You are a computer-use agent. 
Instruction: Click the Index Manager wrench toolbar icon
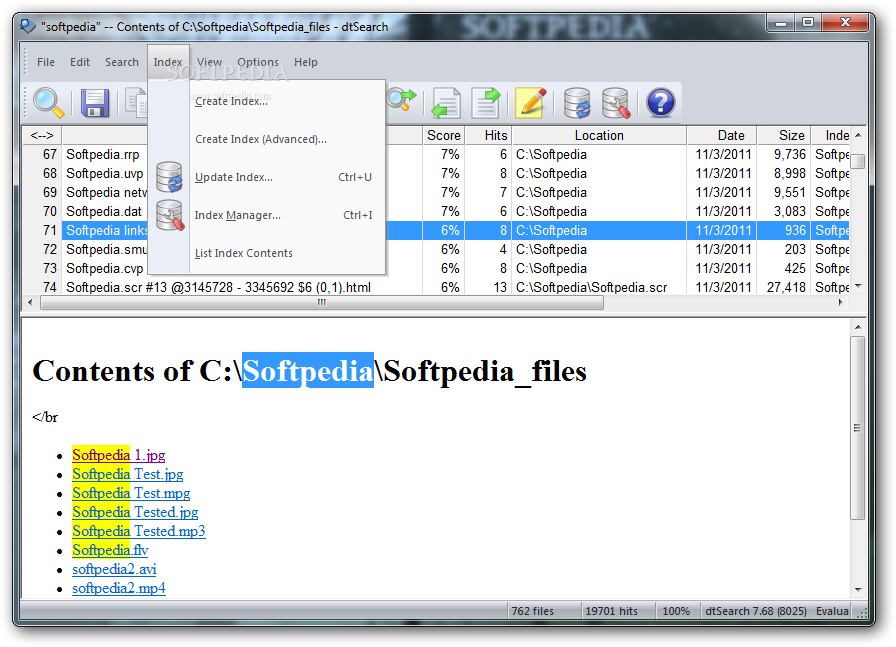click(x=616, y=103)
